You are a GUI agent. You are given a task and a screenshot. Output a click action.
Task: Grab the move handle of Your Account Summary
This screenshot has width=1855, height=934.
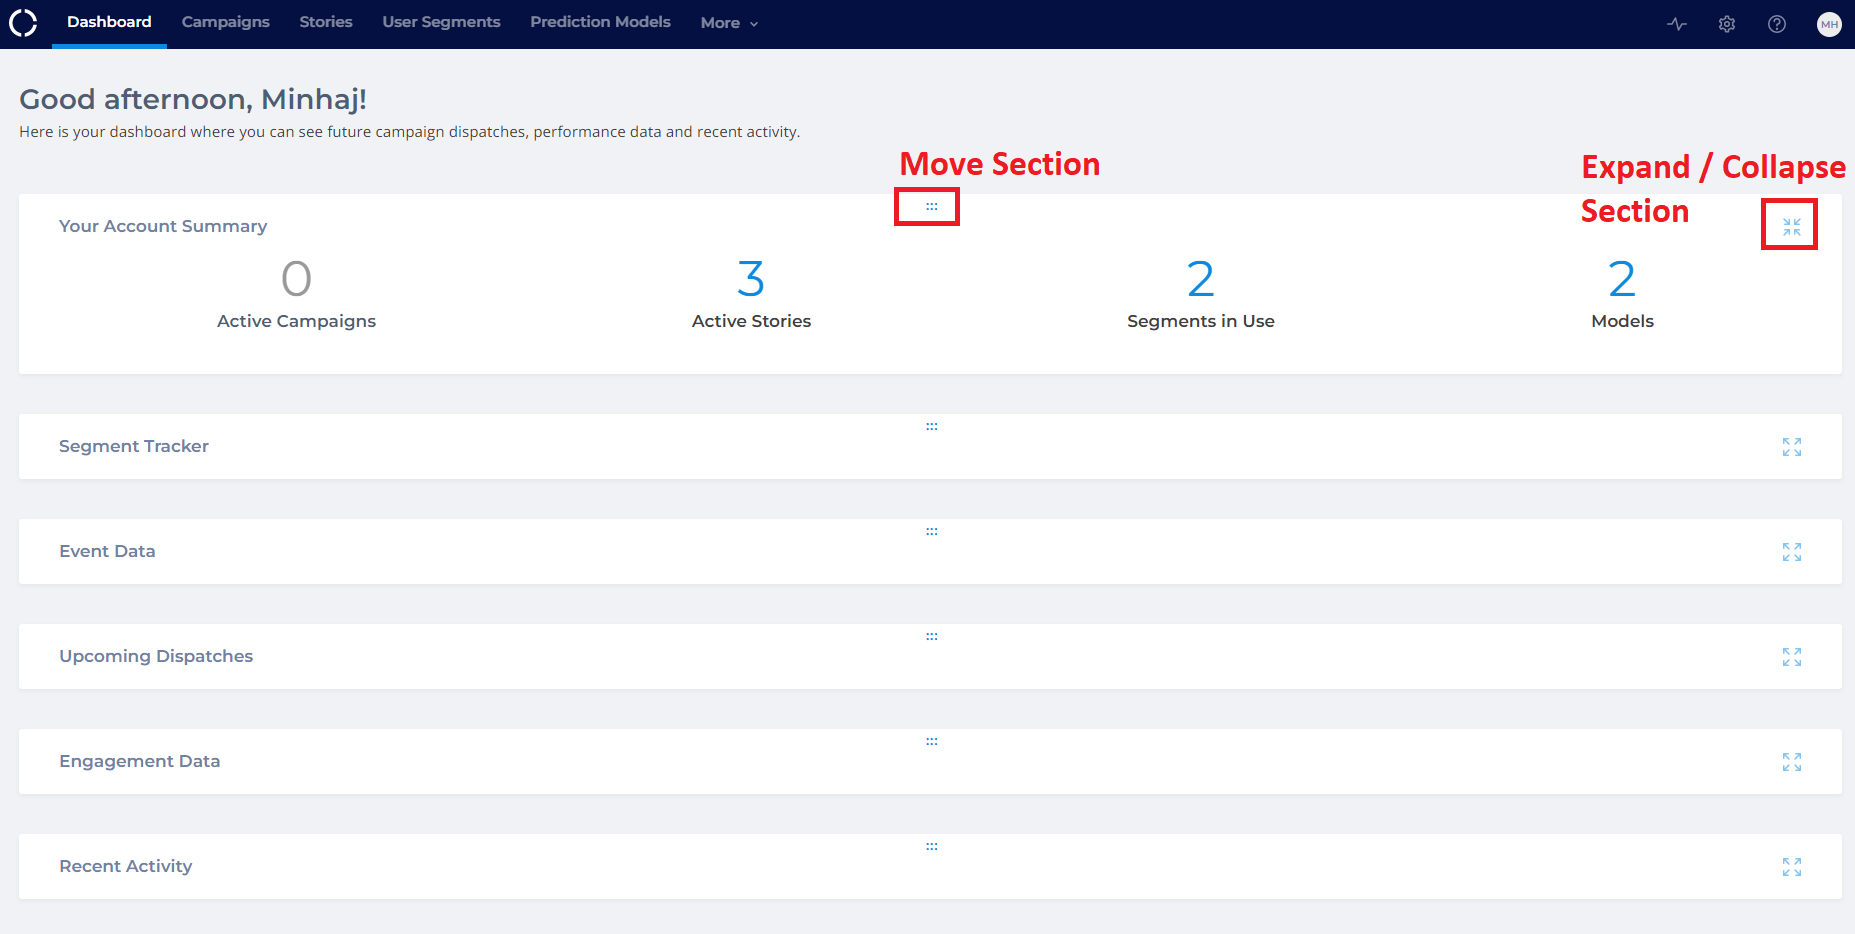tap(932, 207)
